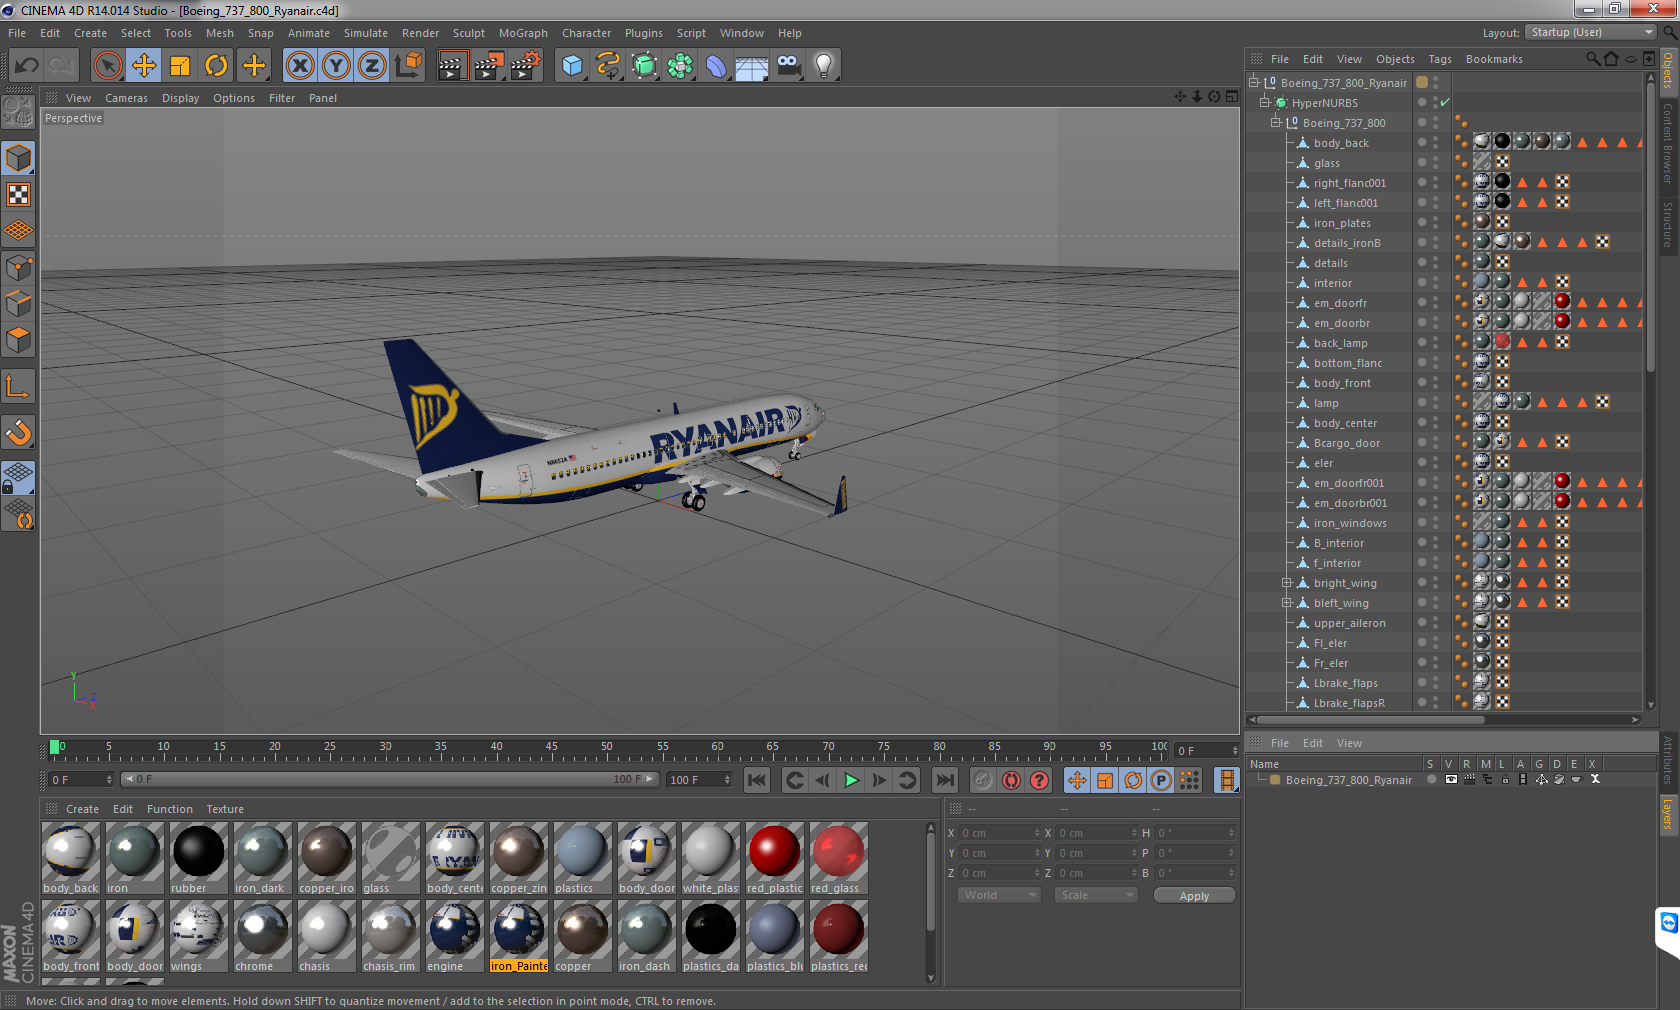Image resolution: width=1680 pixels, height=1010 pixels.
Task: Add a light object
Action: [x=824, y=66]
